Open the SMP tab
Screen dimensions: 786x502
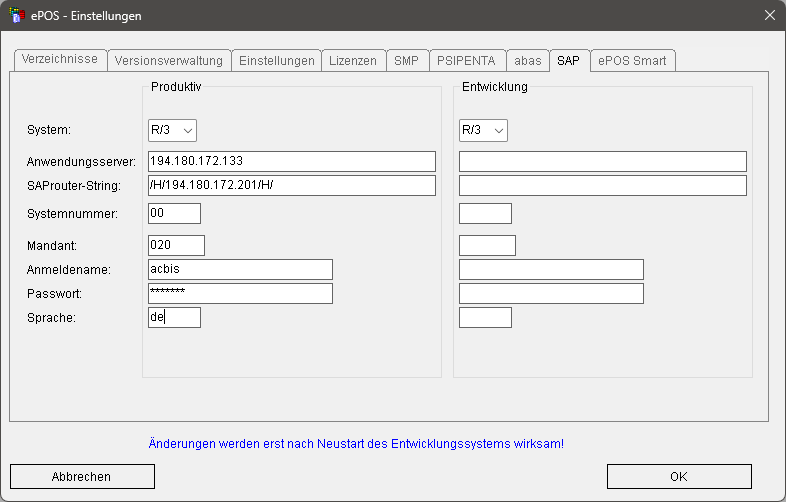coord(407,61)
